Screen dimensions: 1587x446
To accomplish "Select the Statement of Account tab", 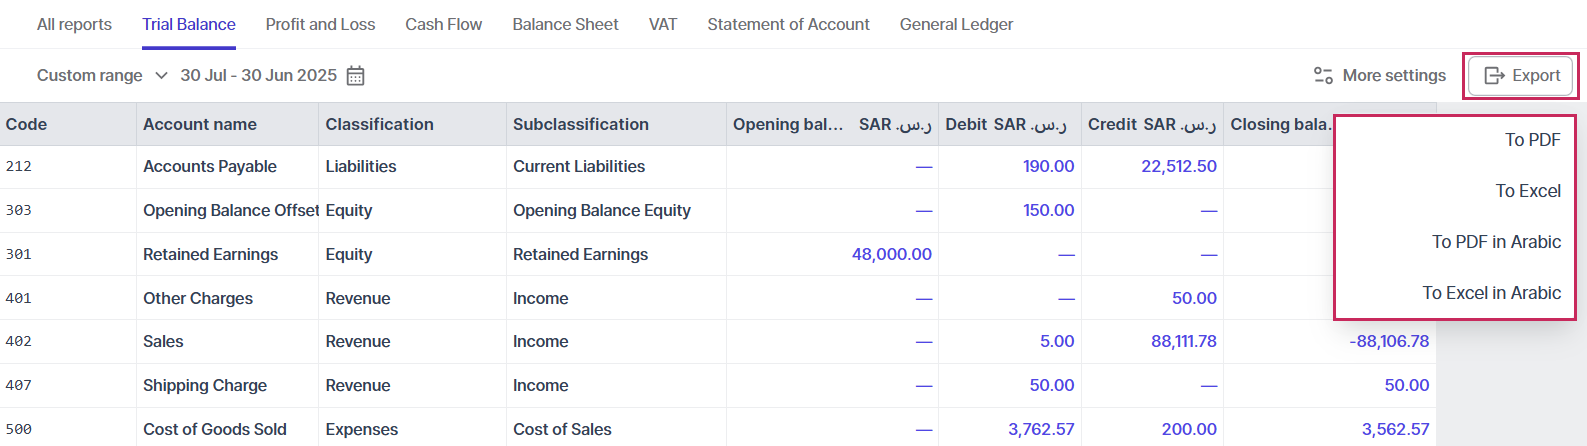I will click(788, 24).
